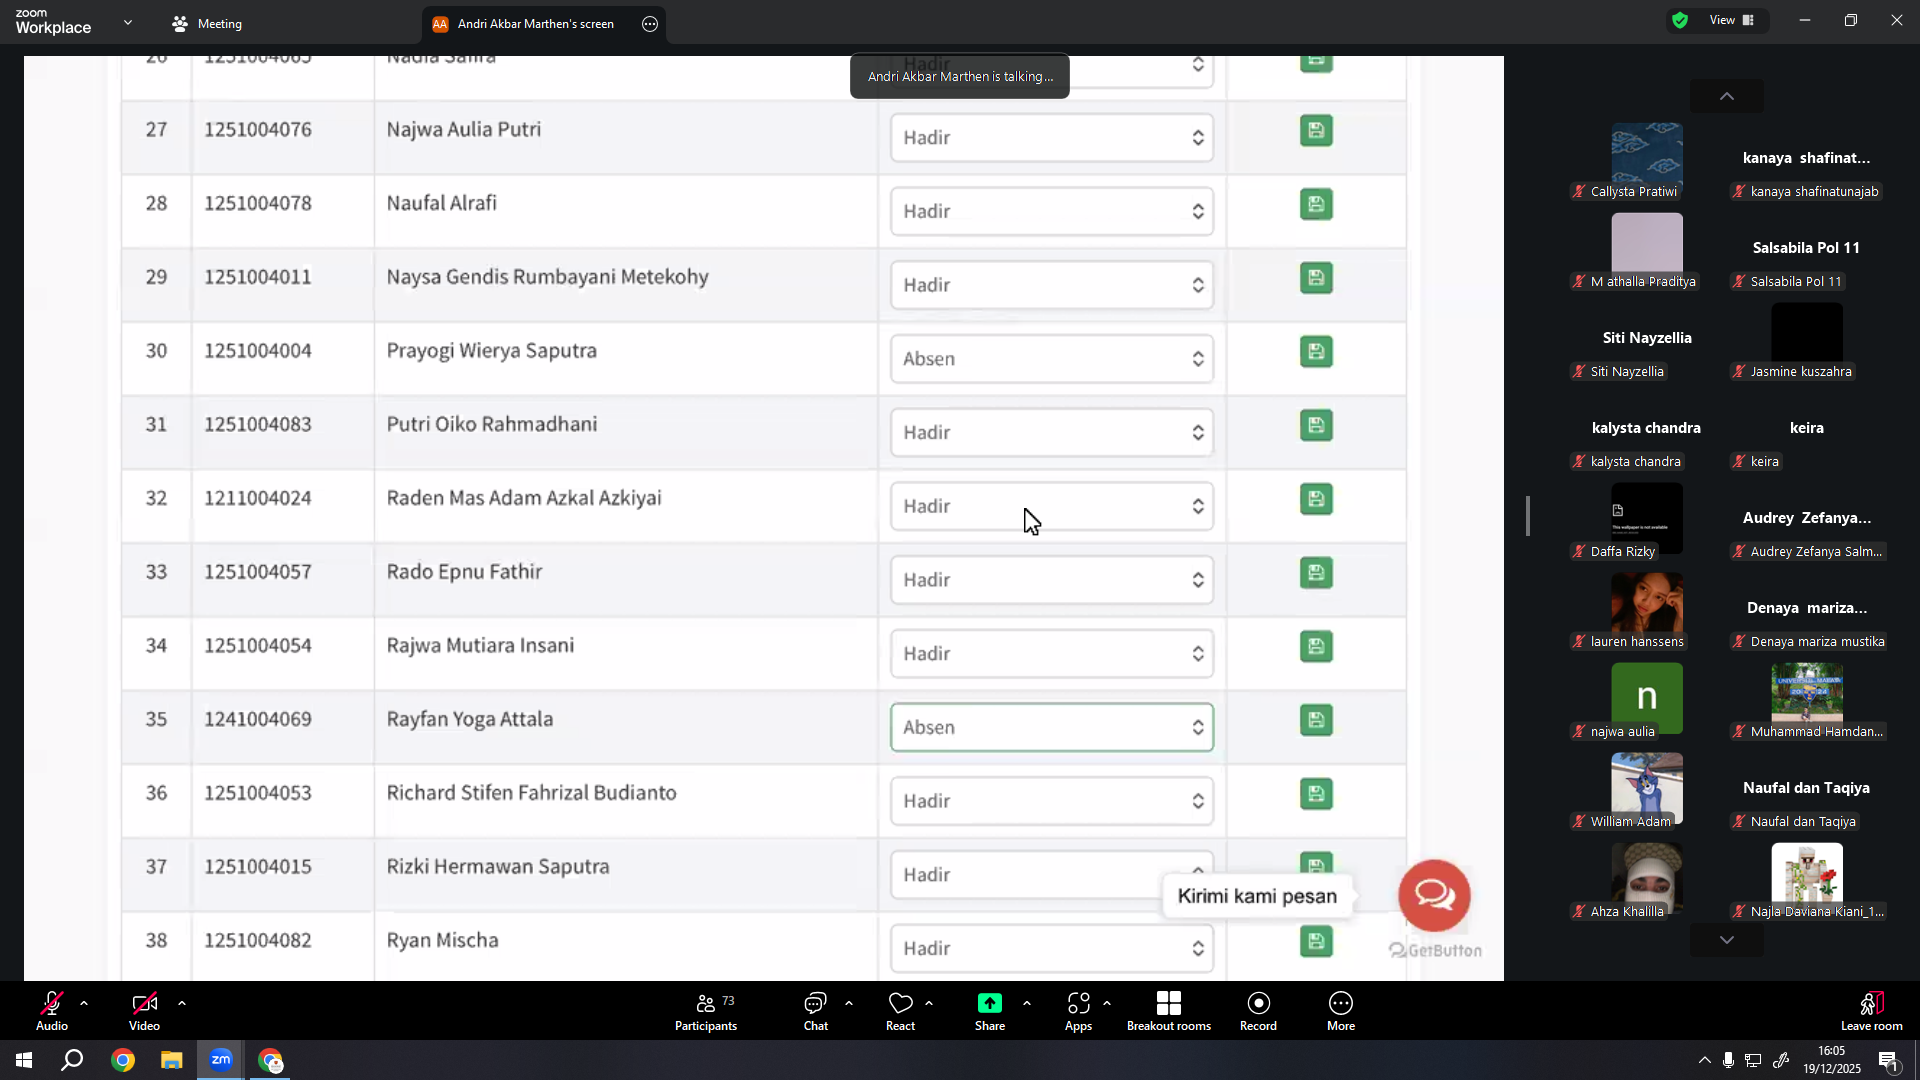Show previous participants in gallery
1920x1080 pixels.
[x=1727, y=97]
